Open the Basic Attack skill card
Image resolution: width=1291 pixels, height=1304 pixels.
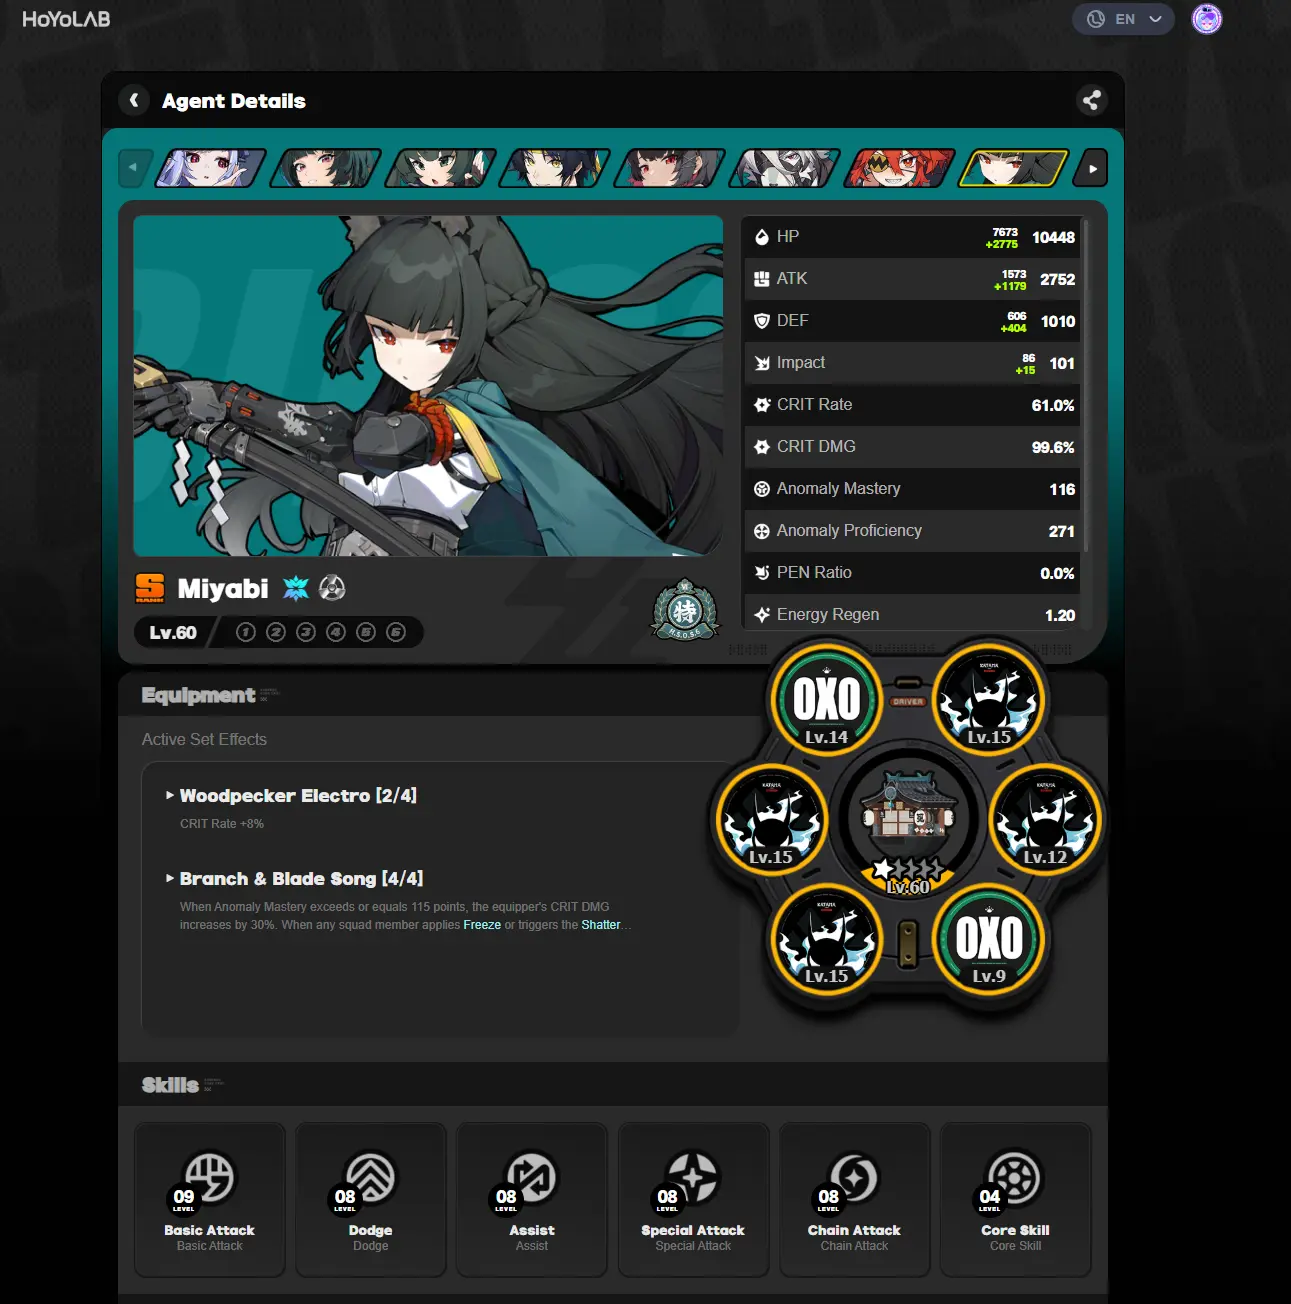point(210,1200)
